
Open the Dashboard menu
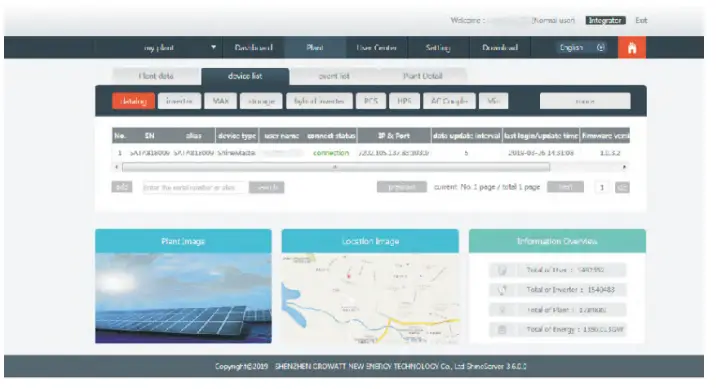pyautogui.click(x=253, y=47)
